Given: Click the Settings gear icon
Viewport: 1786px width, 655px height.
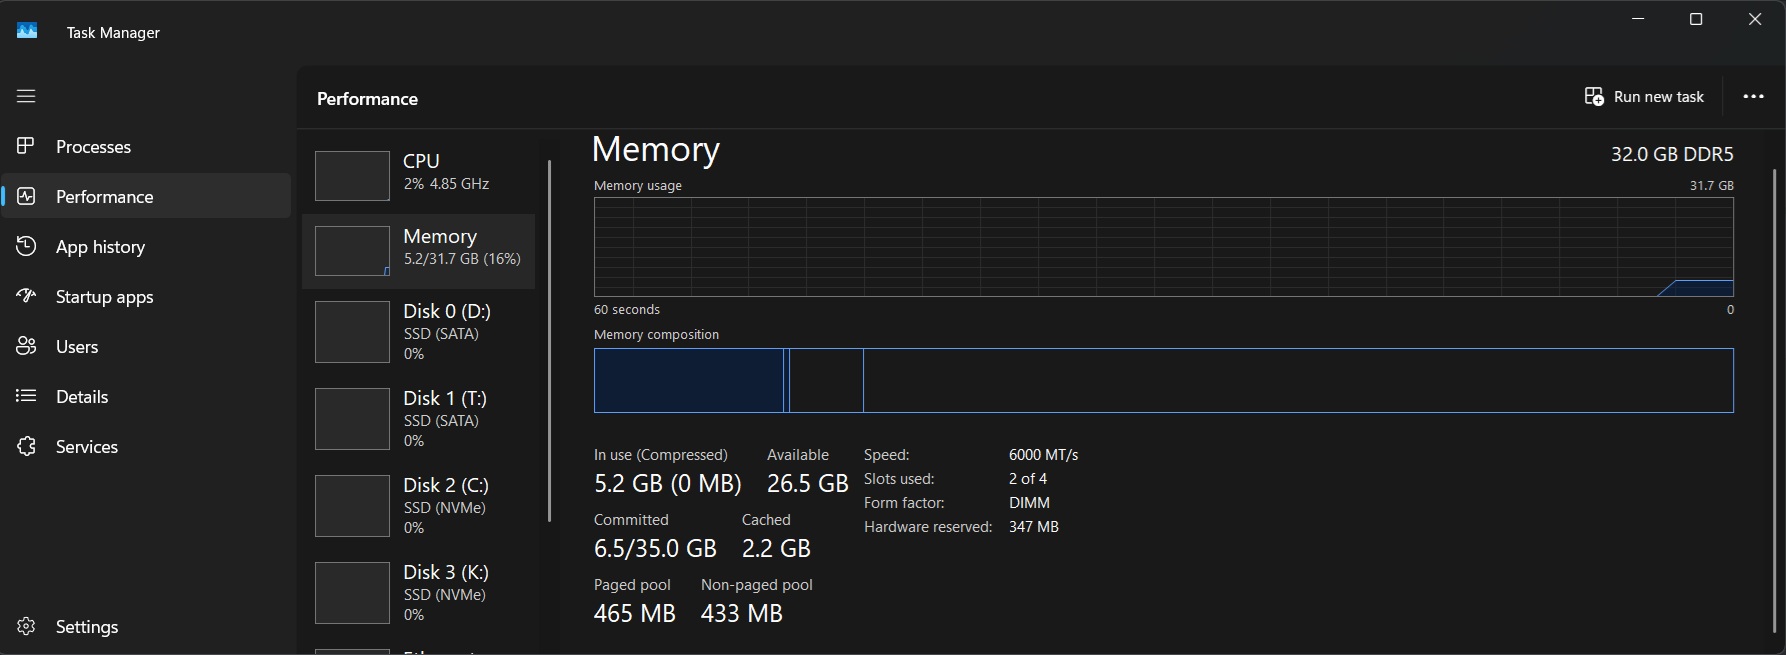Looking at the screenshot, I should 26,626.
